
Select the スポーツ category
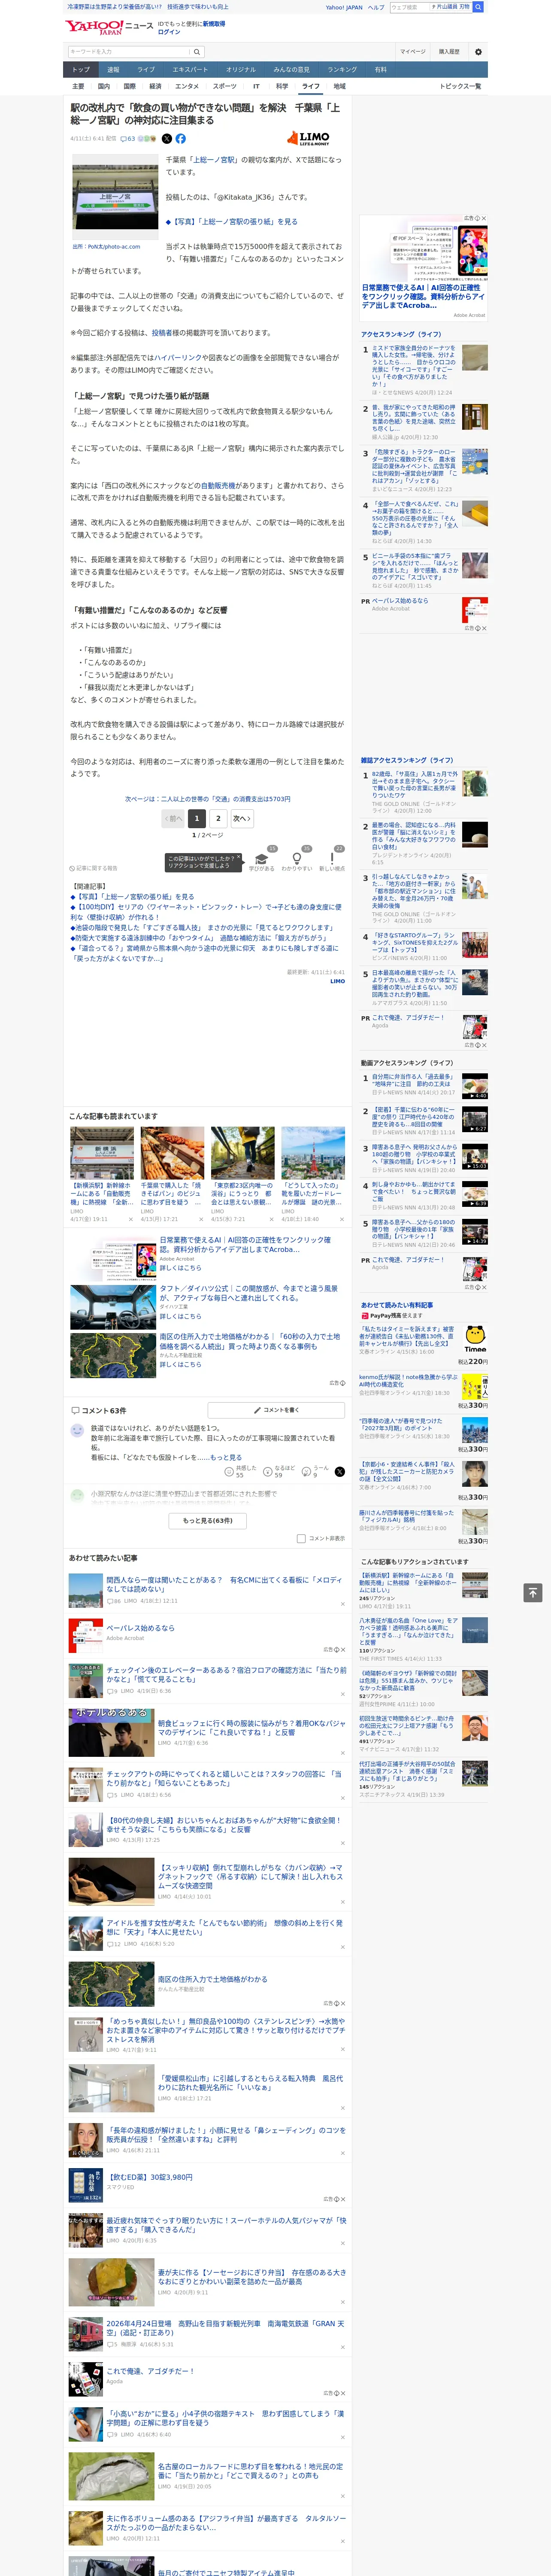tap(225, 86)
